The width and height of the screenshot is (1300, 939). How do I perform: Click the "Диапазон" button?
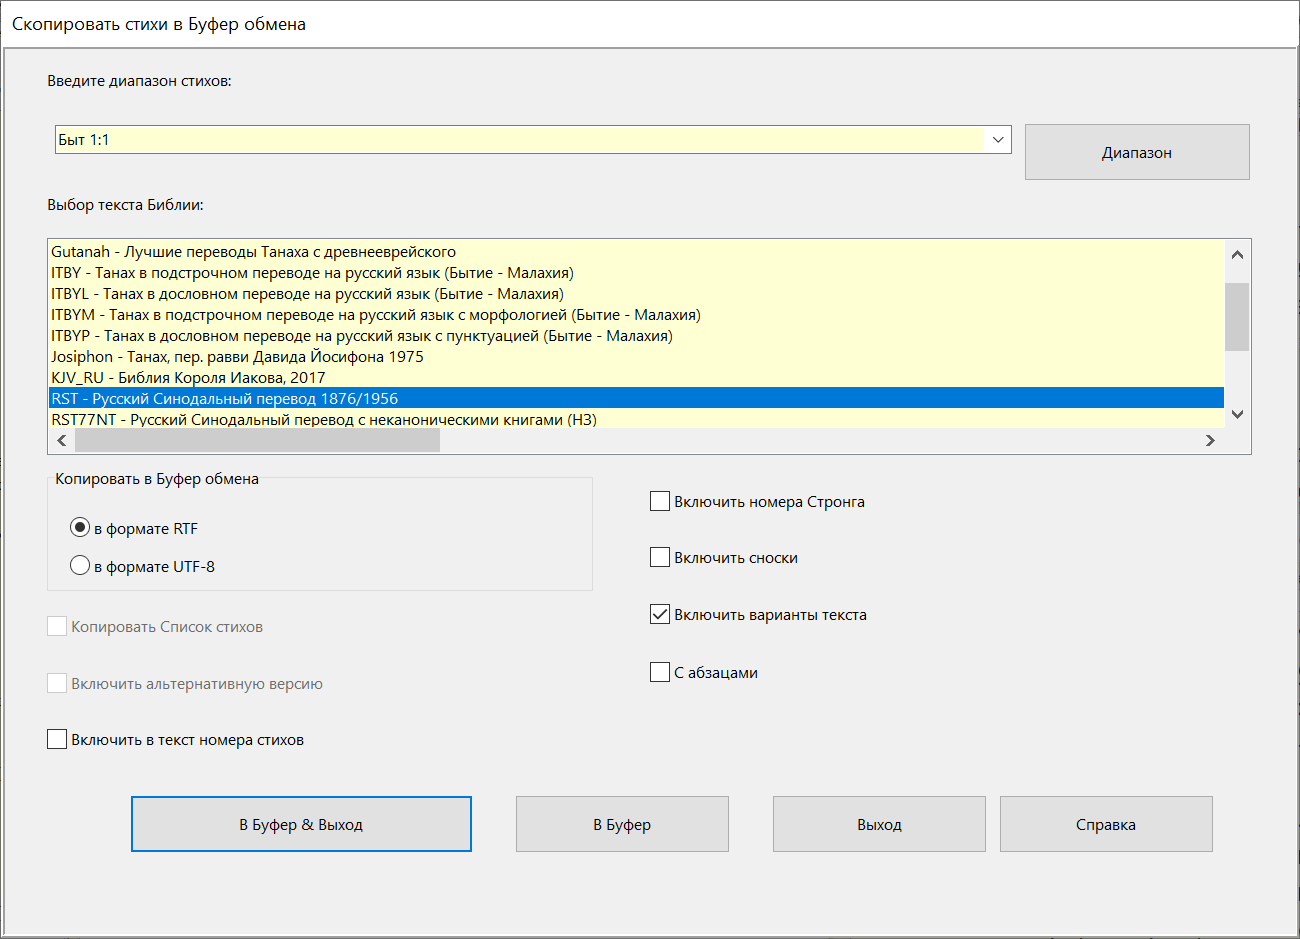[x=1137, y=152]
